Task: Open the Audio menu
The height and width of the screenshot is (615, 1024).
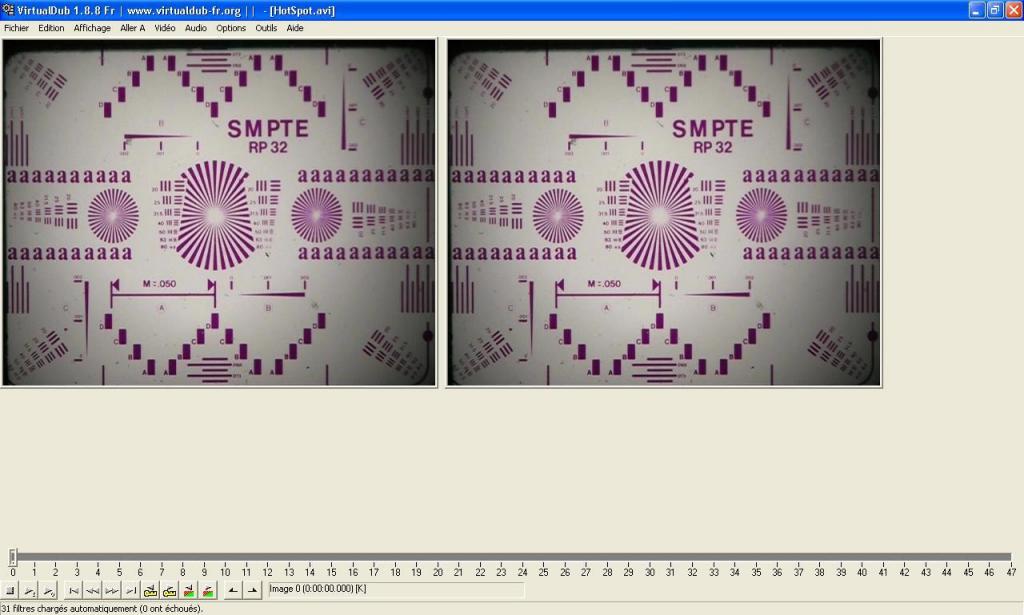Action: click(196, 28)
